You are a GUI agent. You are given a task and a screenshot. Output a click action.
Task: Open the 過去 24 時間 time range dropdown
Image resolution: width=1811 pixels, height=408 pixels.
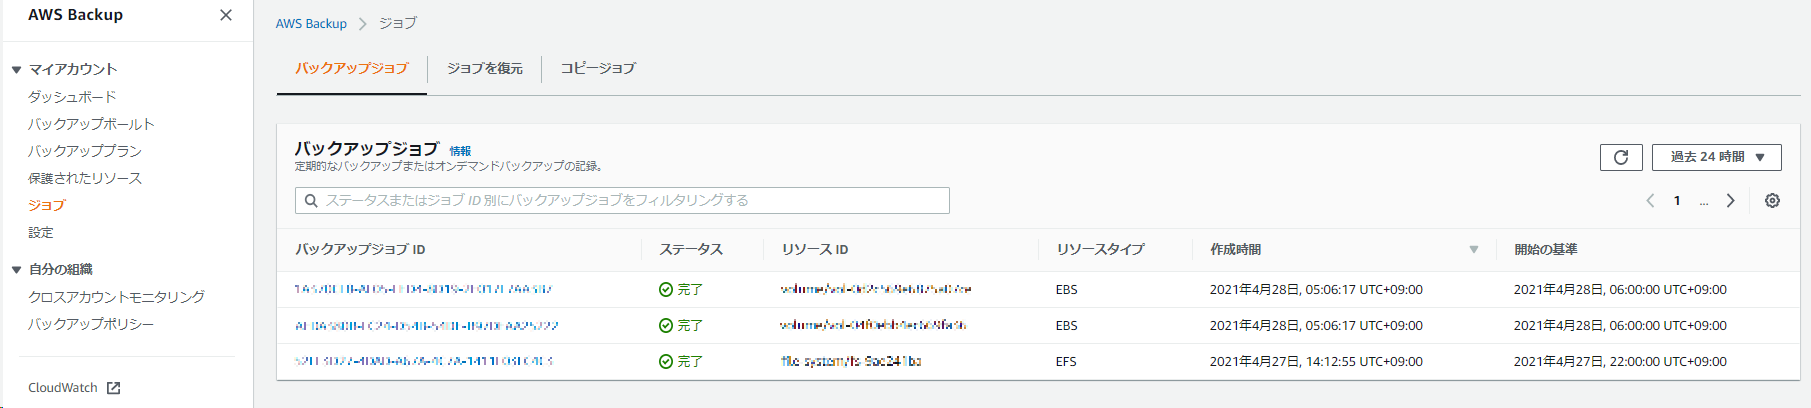click(x=1716, y=157)
